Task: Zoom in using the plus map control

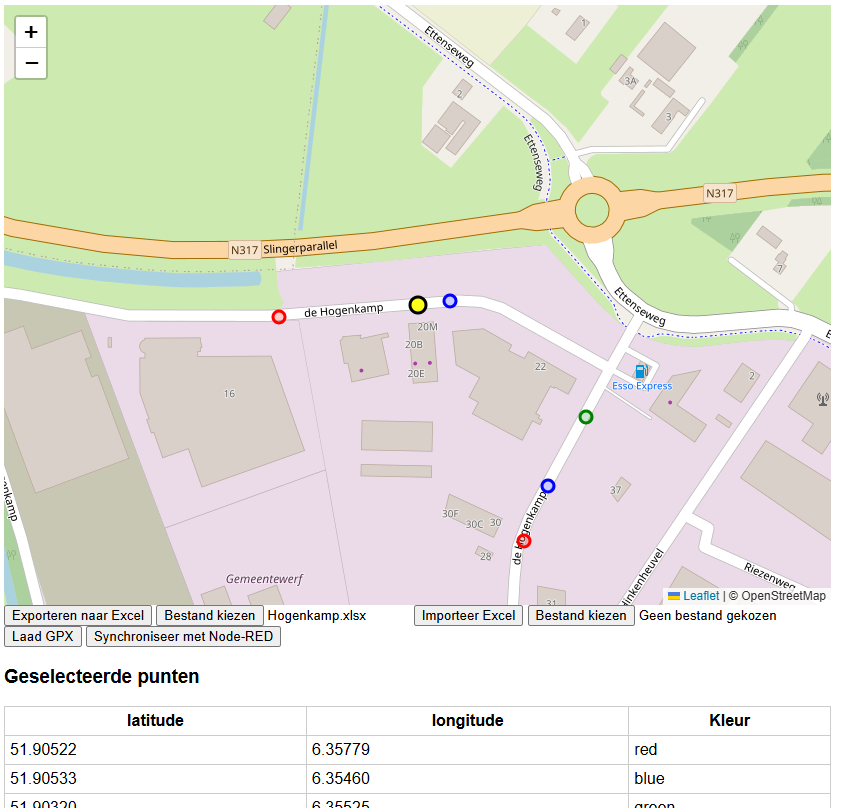Action: [30, 31]
